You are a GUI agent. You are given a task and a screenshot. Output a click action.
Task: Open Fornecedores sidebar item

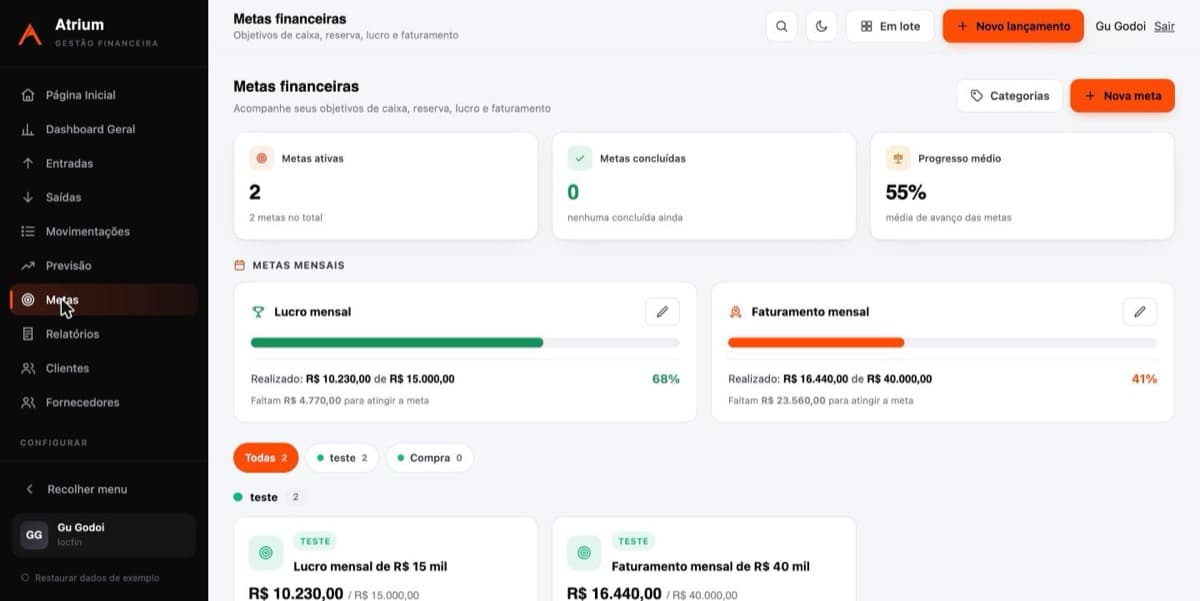pyautogui.click(x=104, y=402)
